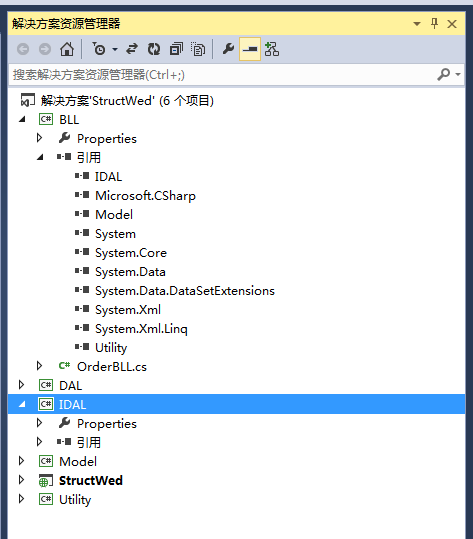Image resolution: width=473 pixels, height=539 pixels.
Task: Open the Pending Changes Filter dropdown arrow
Action: (x=115, y=50)
